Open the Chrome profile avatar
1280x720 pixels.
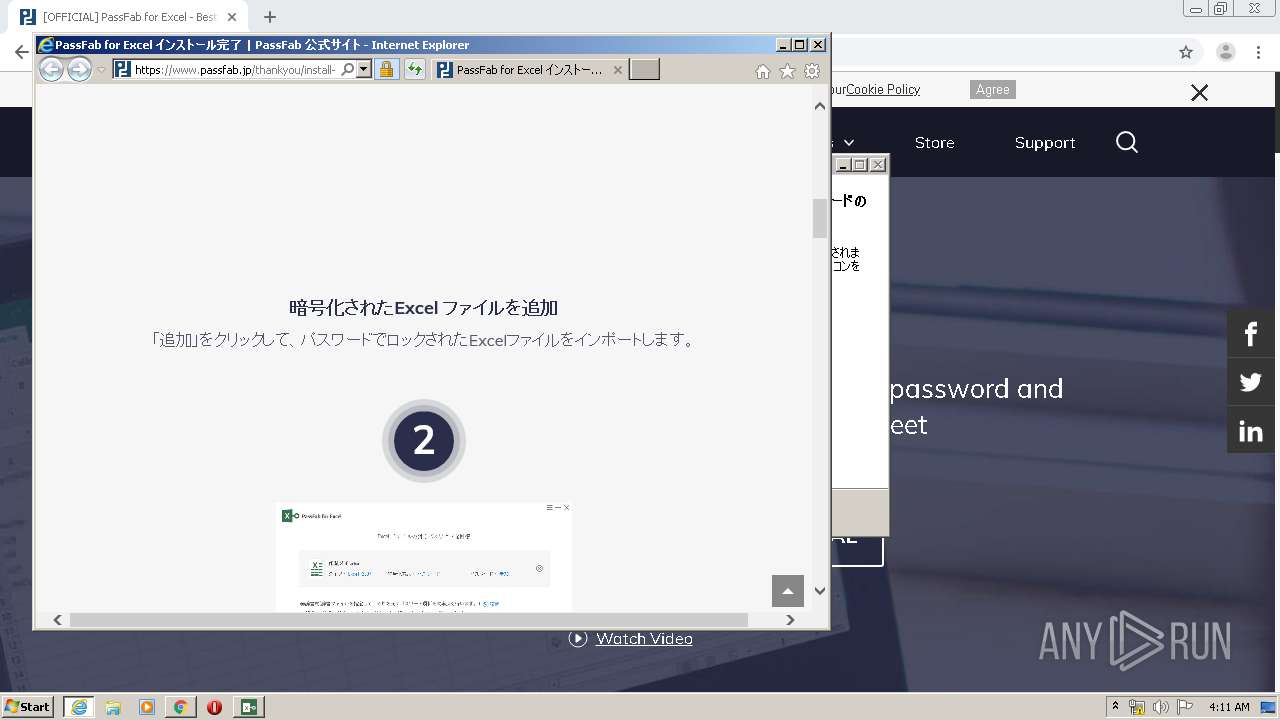[x=1226, y=52]
